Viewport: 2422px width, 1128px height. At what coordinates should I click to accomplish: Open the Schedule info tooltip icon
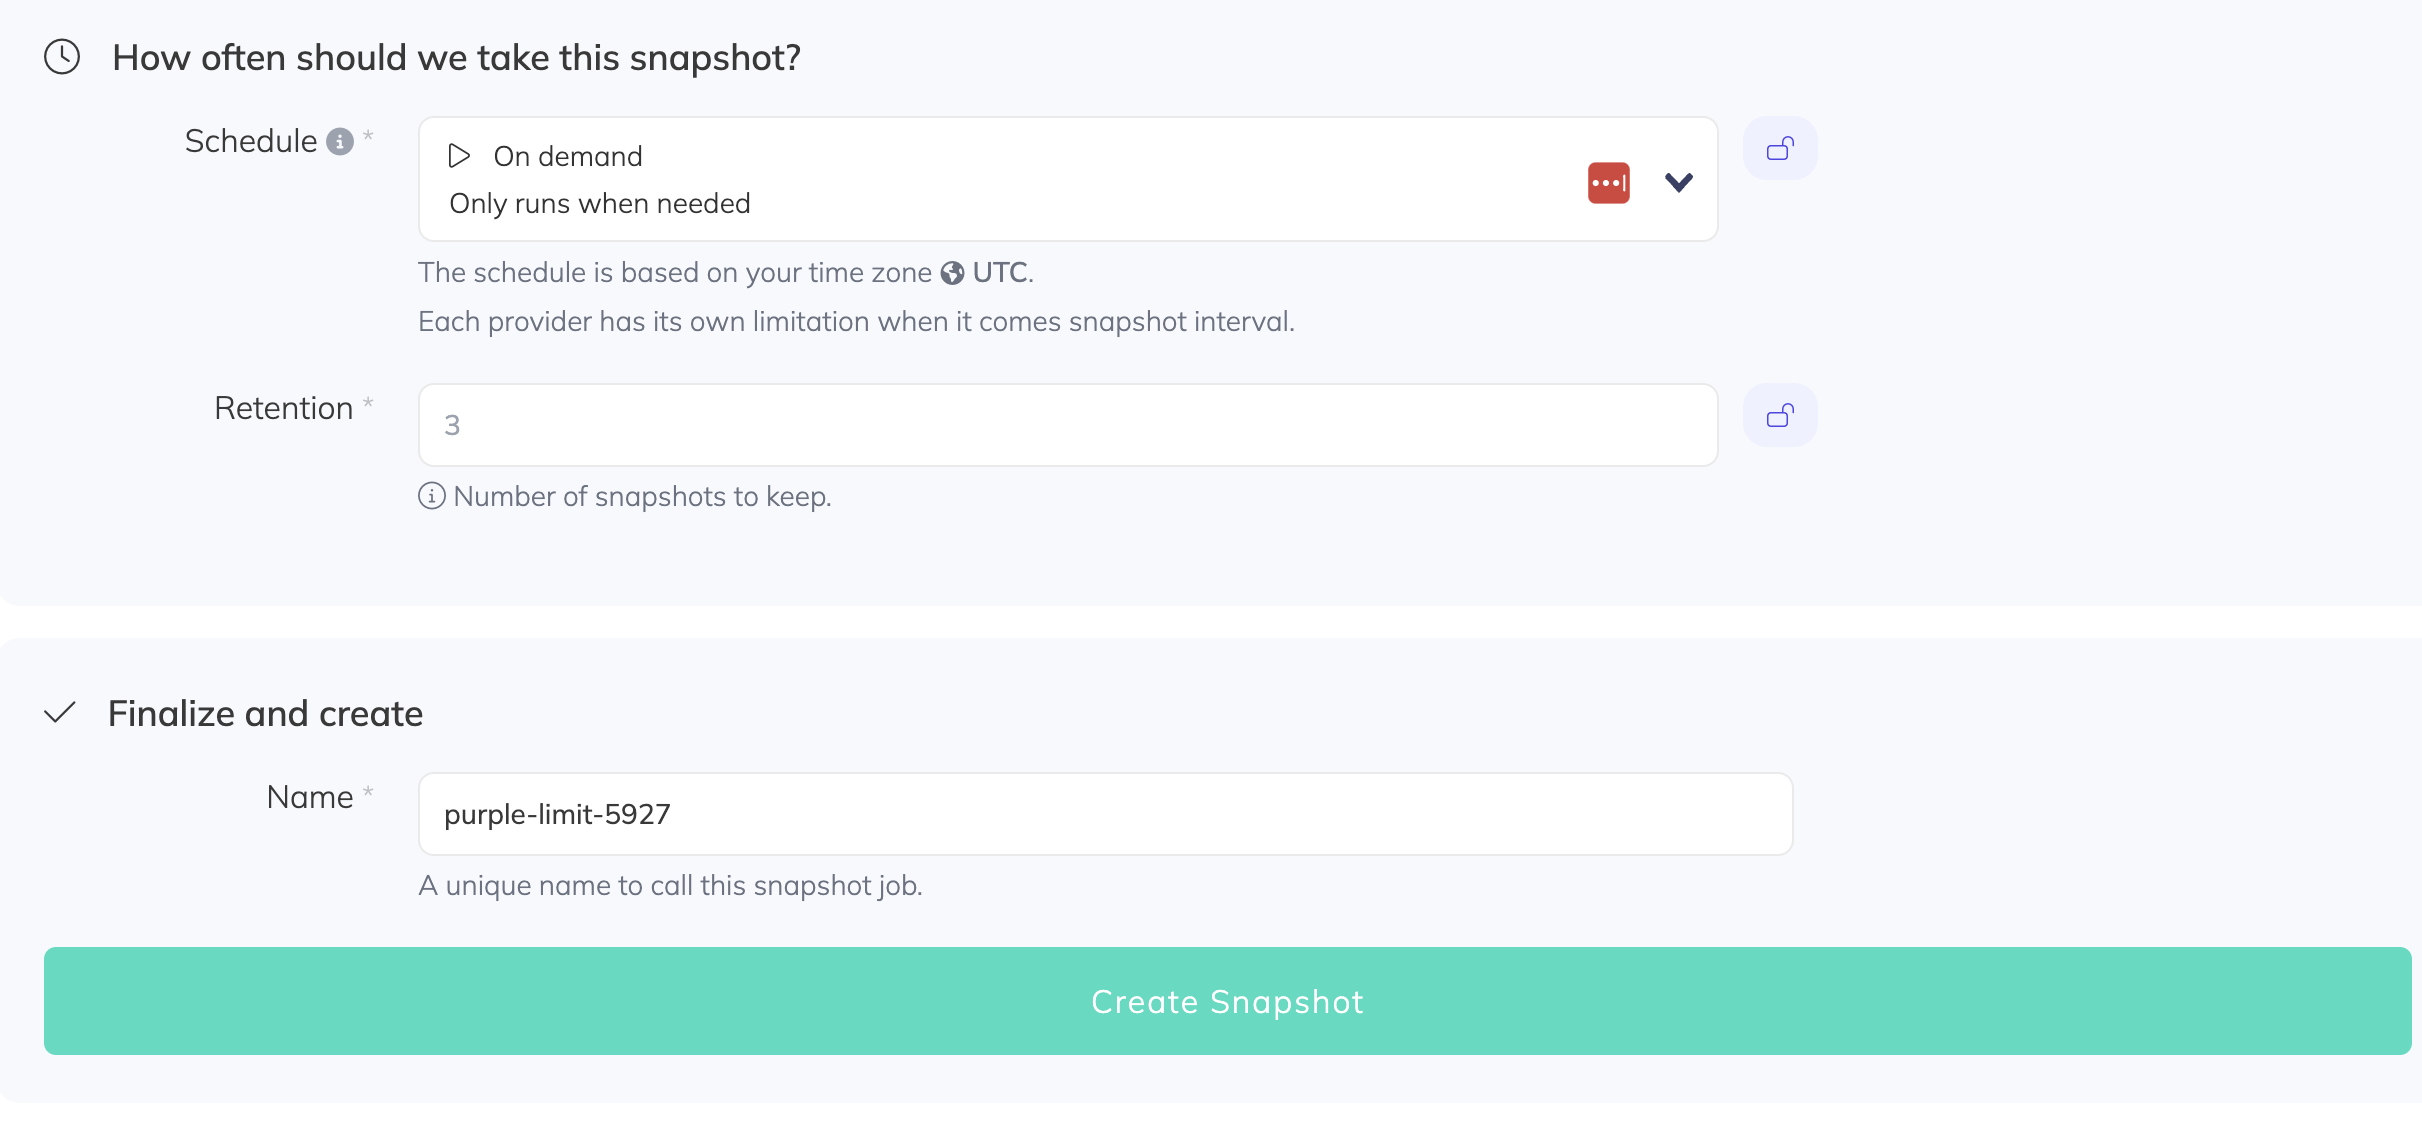click(340, 142)
